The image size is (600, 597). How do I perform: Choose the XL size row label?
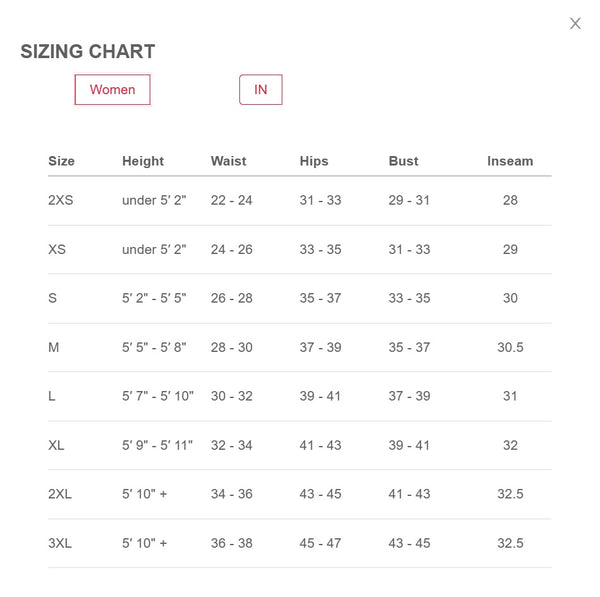tap(56, 445)
